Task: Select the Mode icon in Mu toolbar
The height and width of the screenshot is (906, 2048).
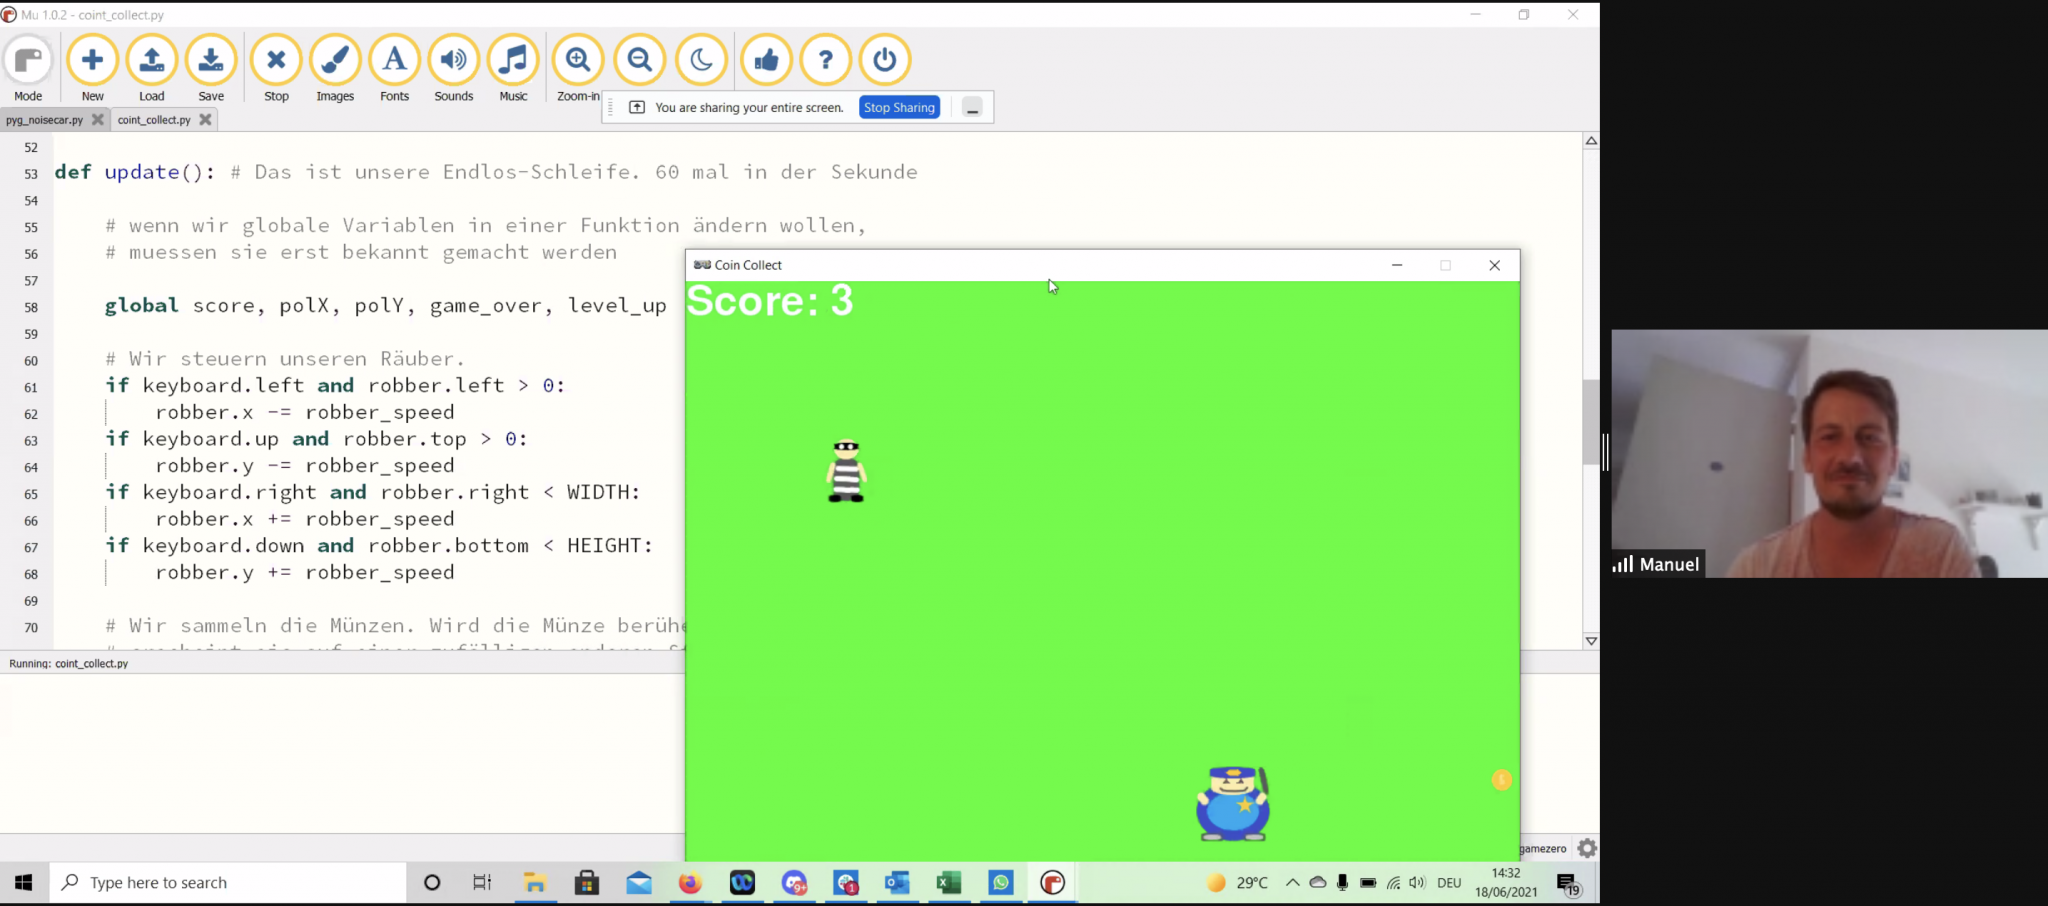Action: tap(28, 60)
